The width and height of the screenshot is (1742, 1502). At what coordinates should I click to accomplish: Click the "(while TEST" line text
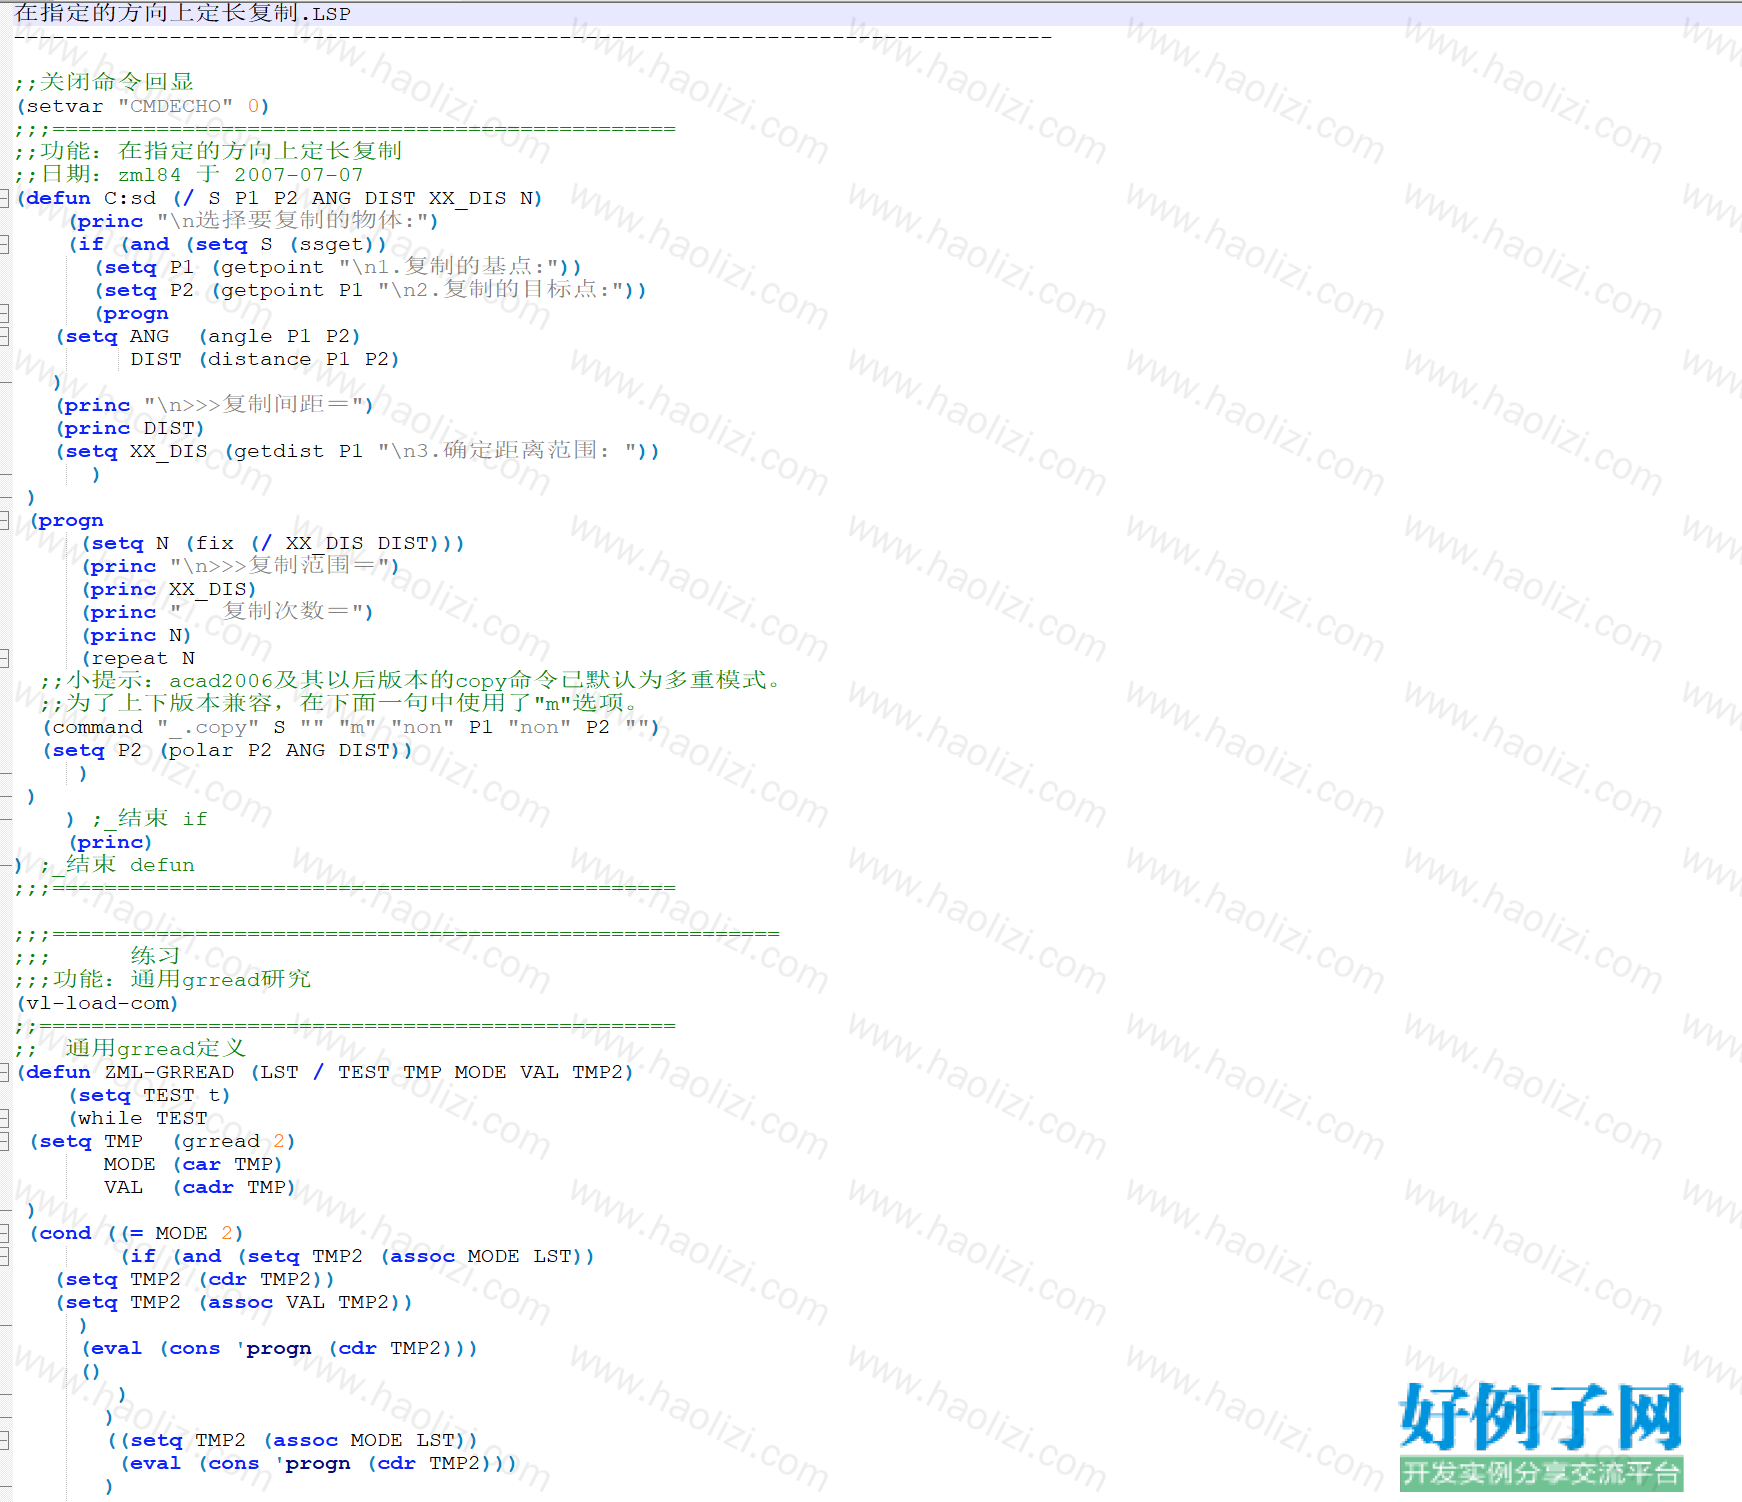138,1118
